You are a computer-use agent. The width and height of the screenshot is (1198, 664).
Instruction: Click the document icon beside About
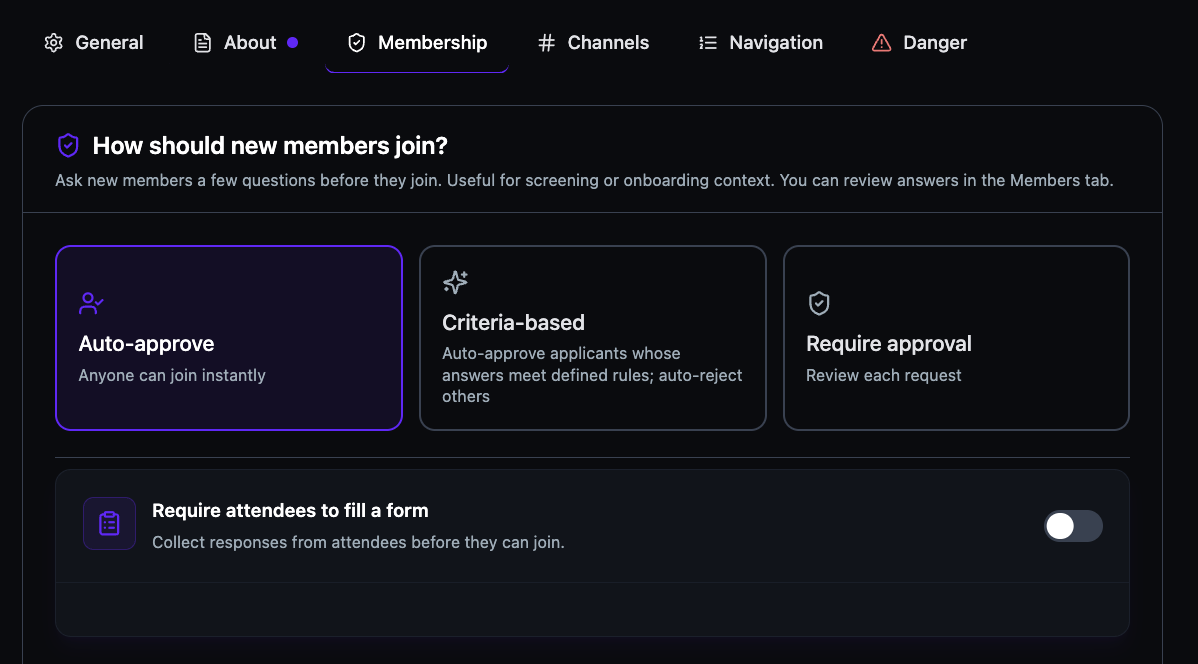(x=202, y=43)
